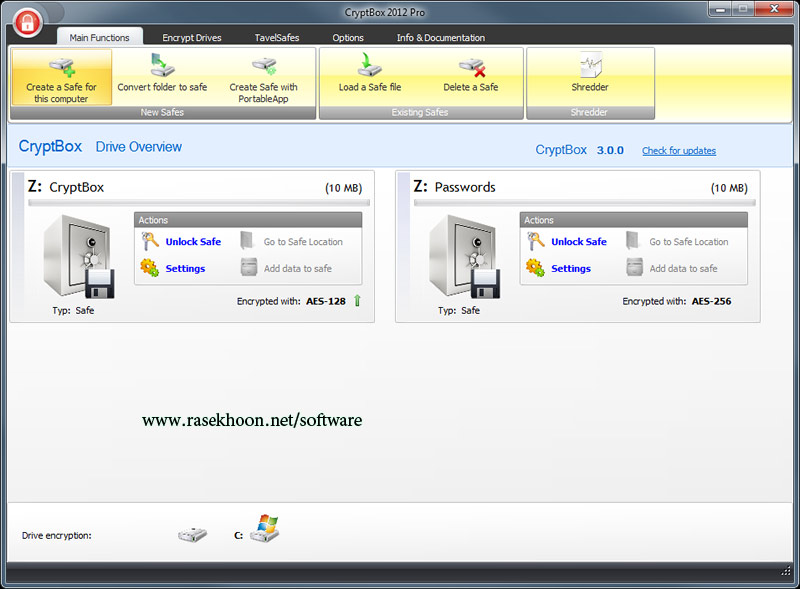Select Convert folder to safe icon
Image resolution: width=800 pixels, height=589 pixels.
(x=162, y=67)
